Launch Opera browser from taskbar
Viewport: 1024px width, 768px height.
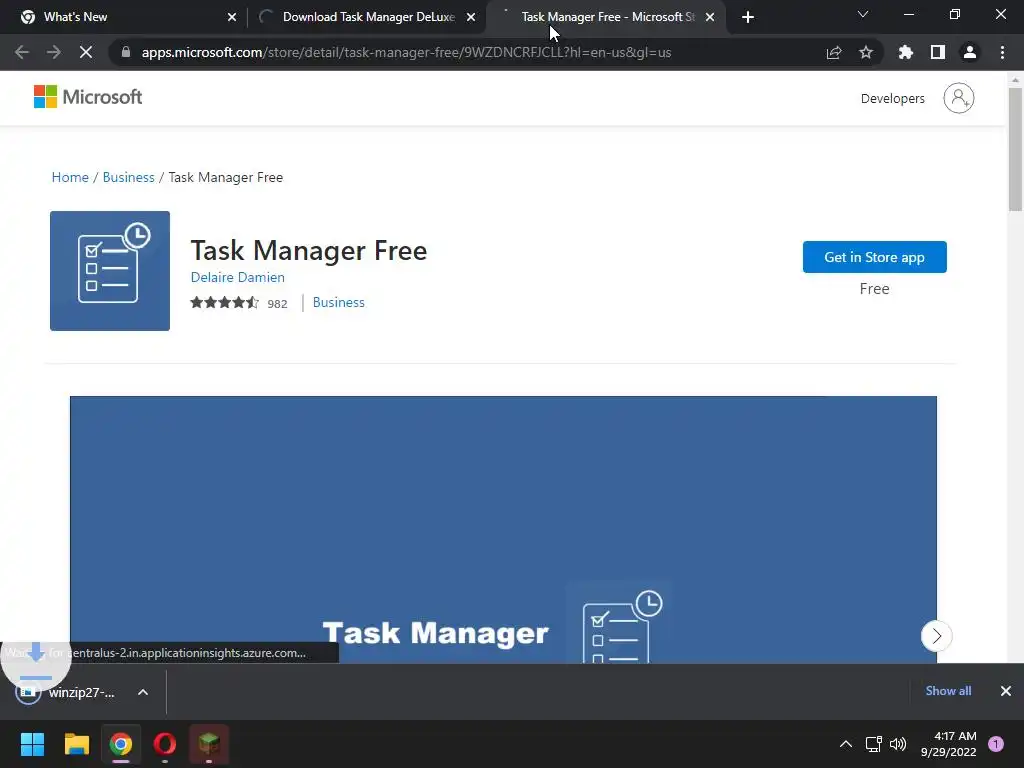165,744
